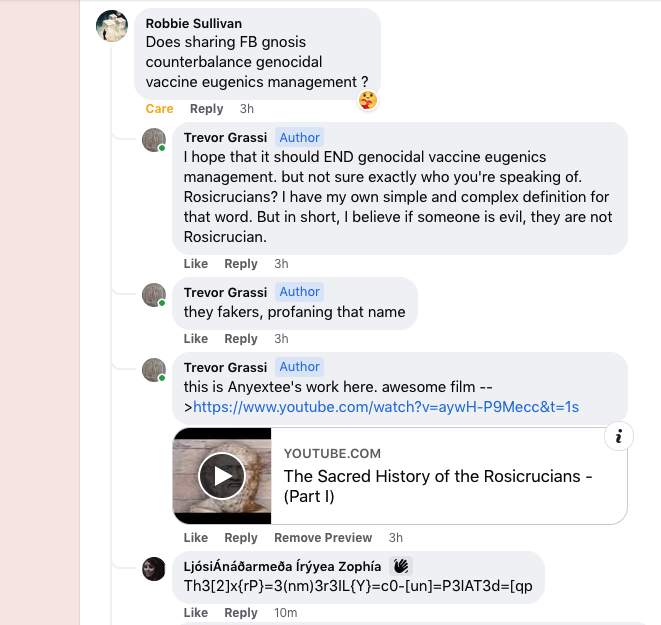Like Trevor's 'they fakers' comment

[196, 339]
